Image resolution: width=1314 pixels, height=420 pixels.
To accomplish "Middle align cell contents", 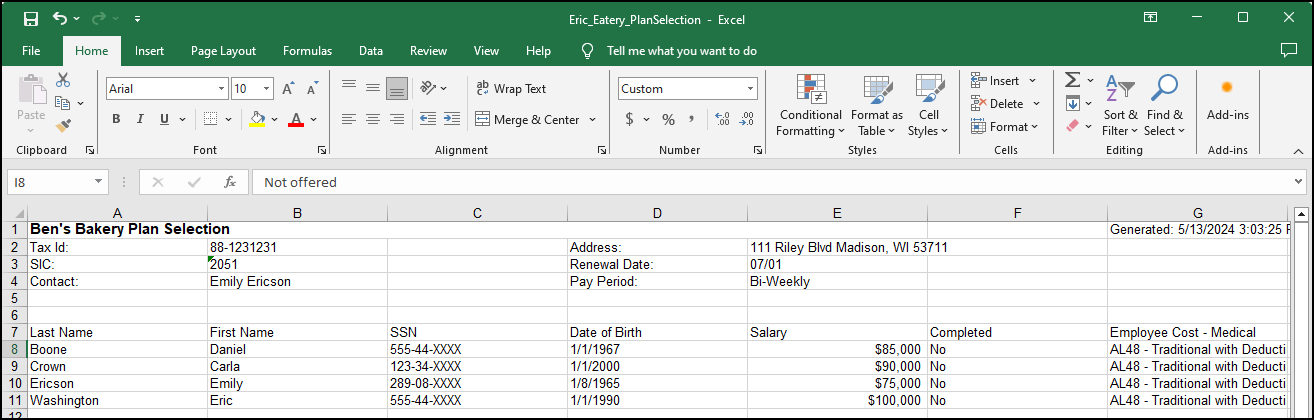I will tap(372, 87).
